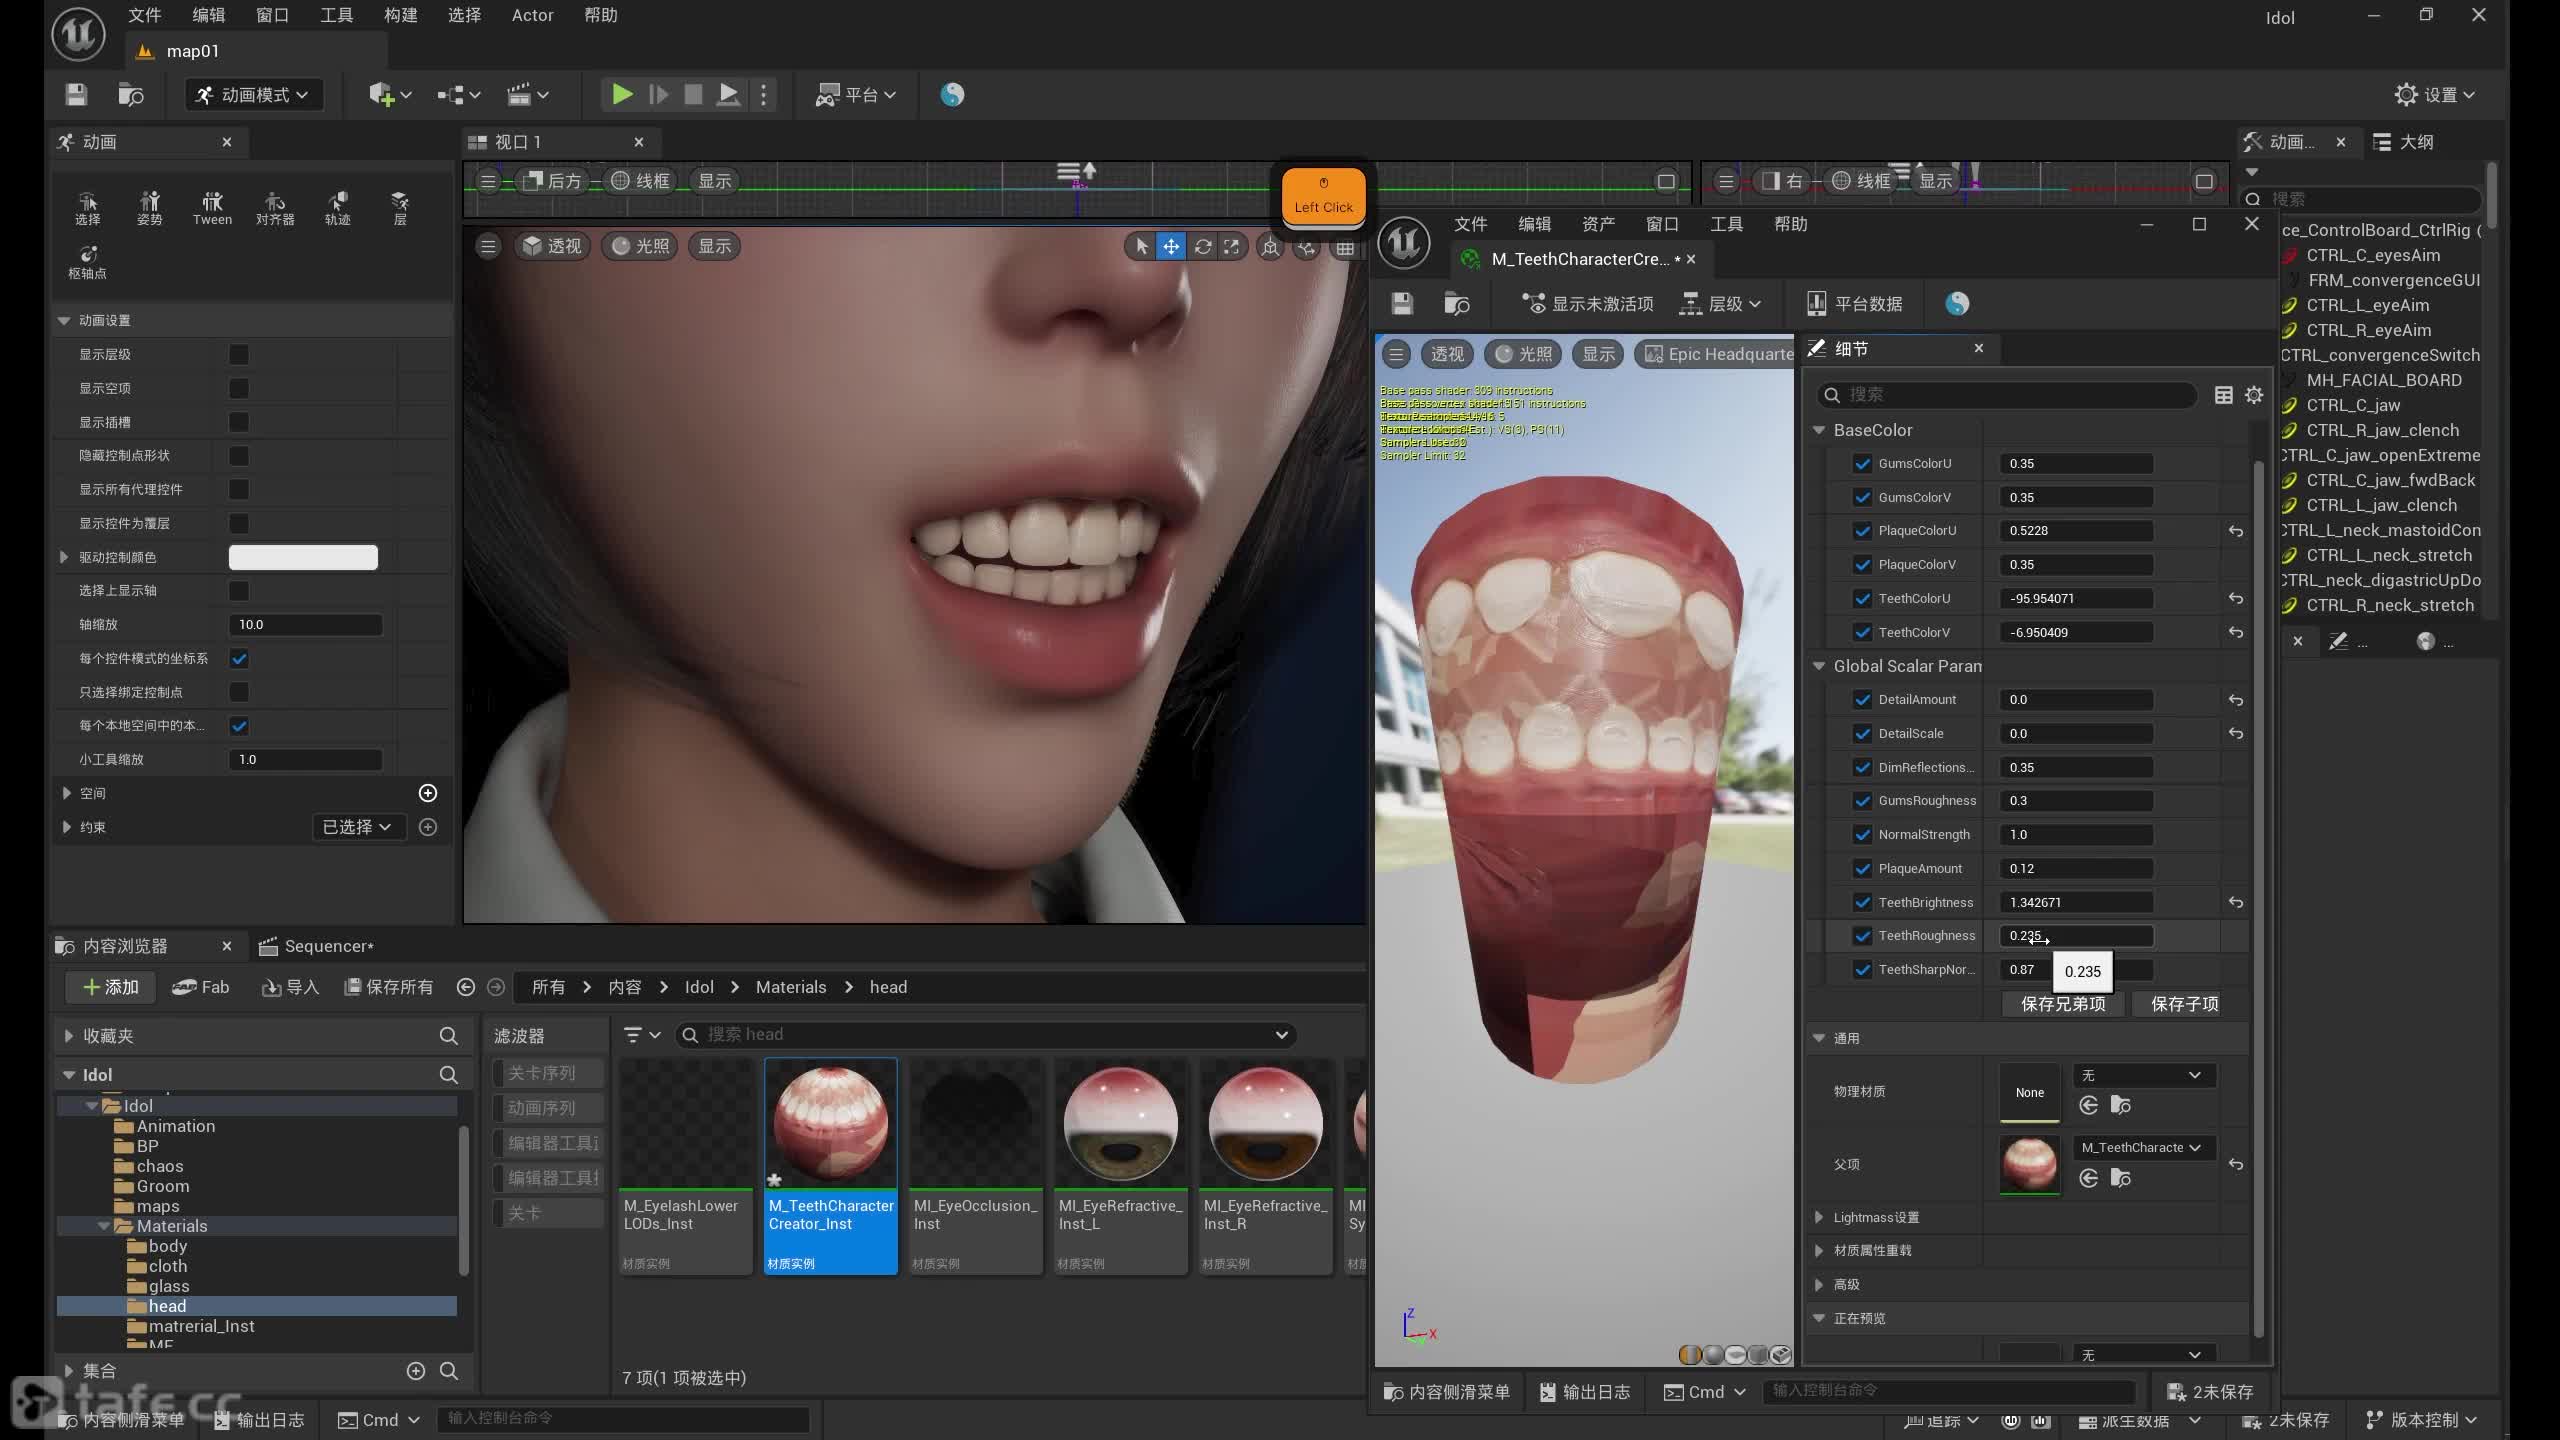
Task: Open the Actor menu
Action: (x=532, y=15)
